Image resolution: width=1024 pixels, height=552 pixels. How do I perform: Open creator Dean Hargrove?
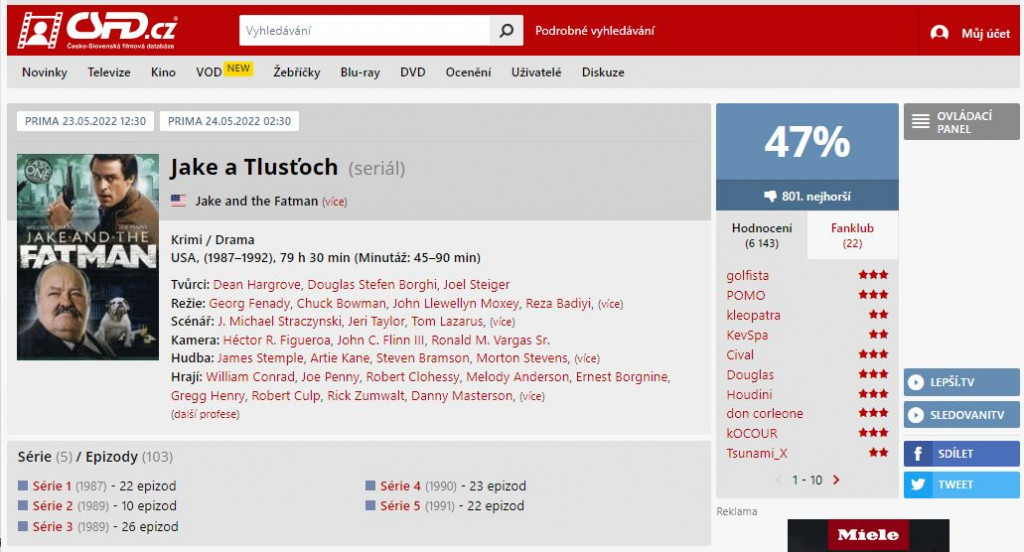click(257, 285)
